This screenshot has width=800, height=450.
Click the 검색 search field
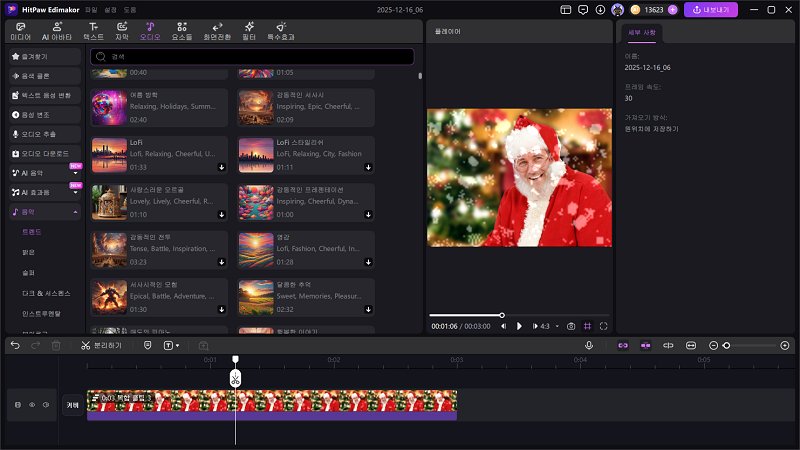250,57
